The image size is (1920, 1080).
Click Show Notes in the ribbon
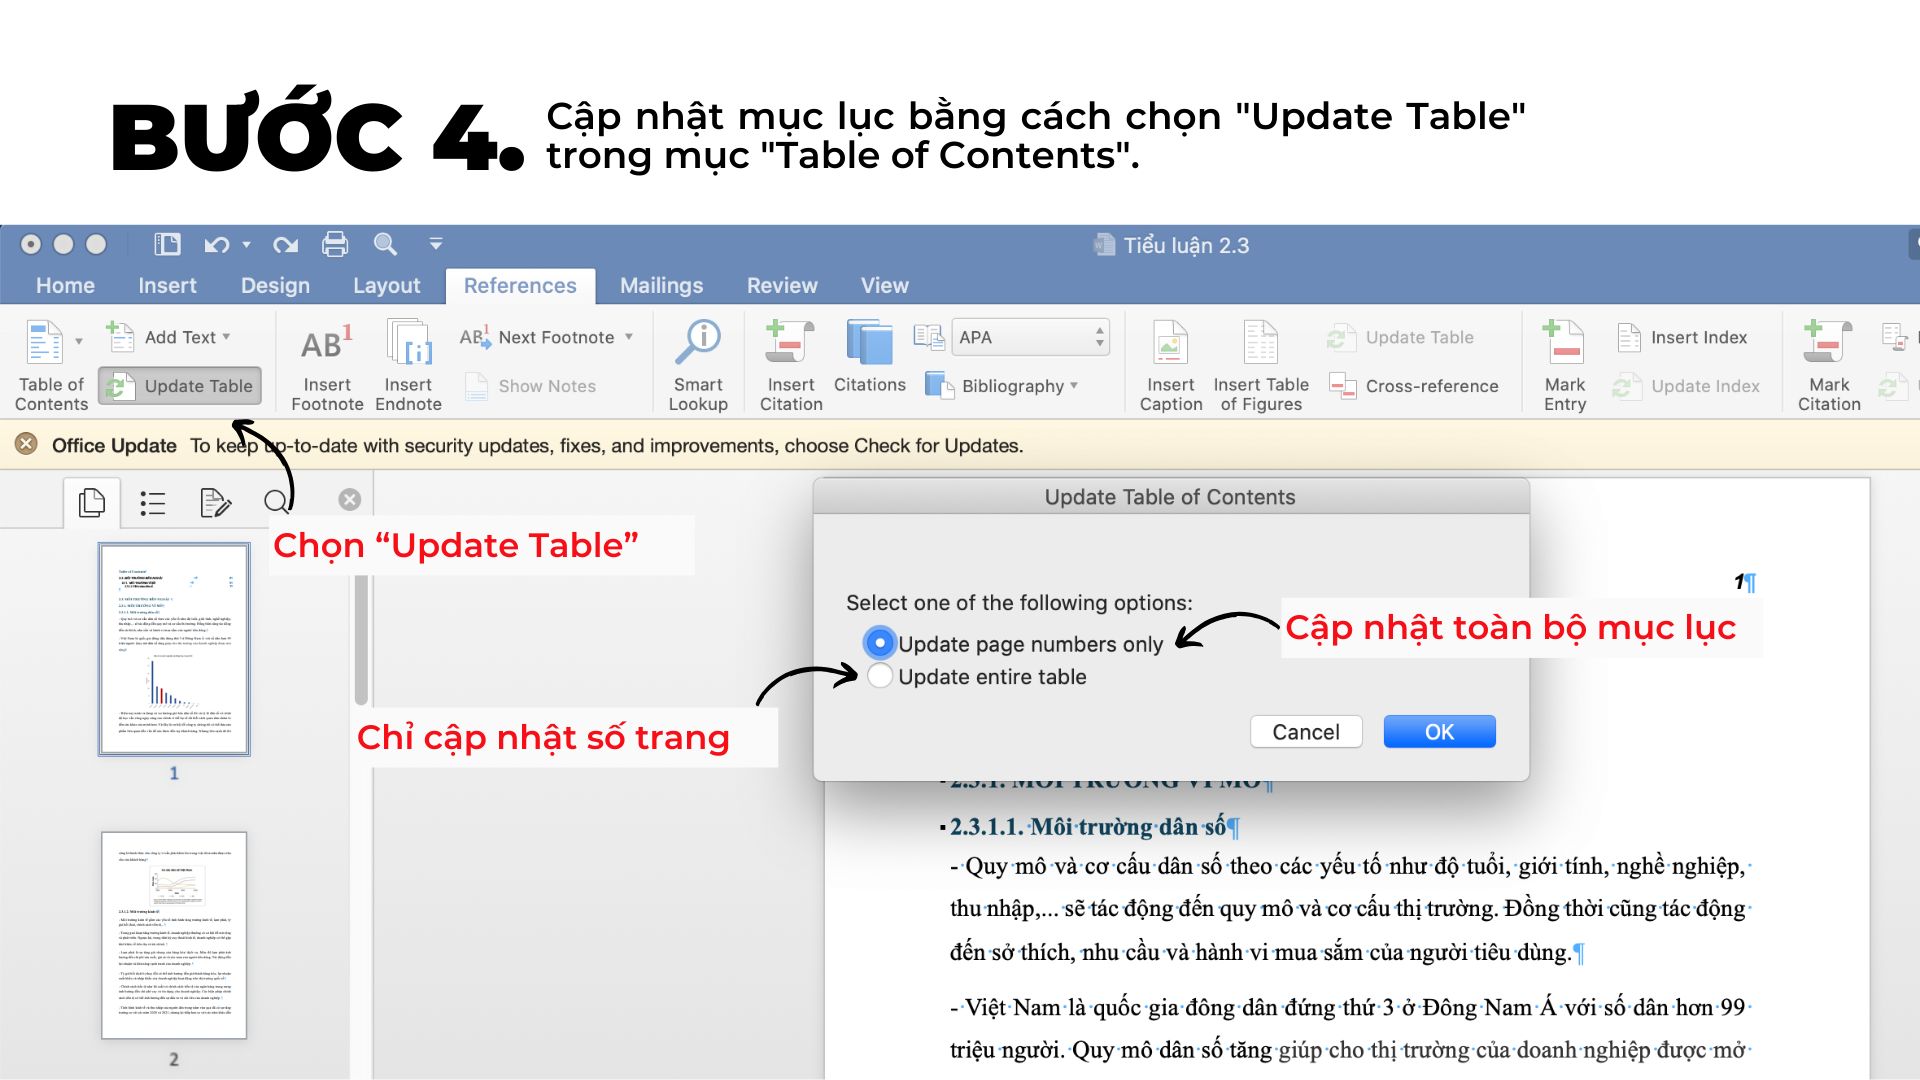click(x=531, y=386)
